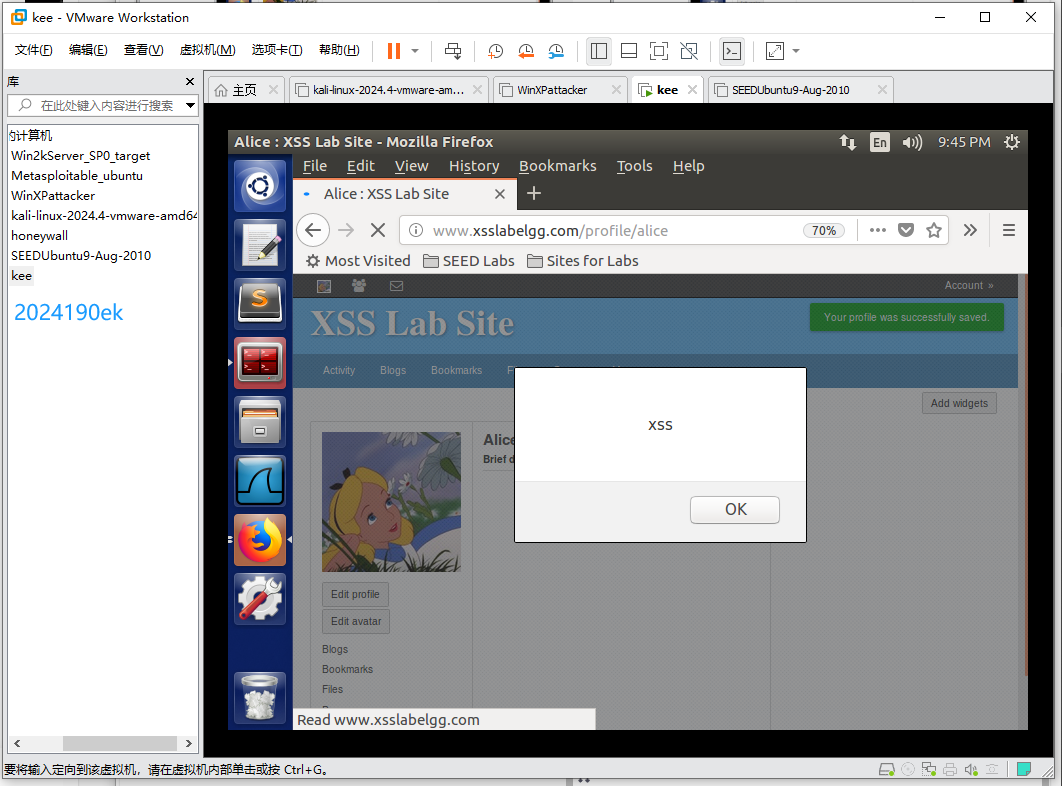Click OK in the xss alert dialog
Image resolution: width=1062 pixels, height=786 pixels.
click(735, 510)
